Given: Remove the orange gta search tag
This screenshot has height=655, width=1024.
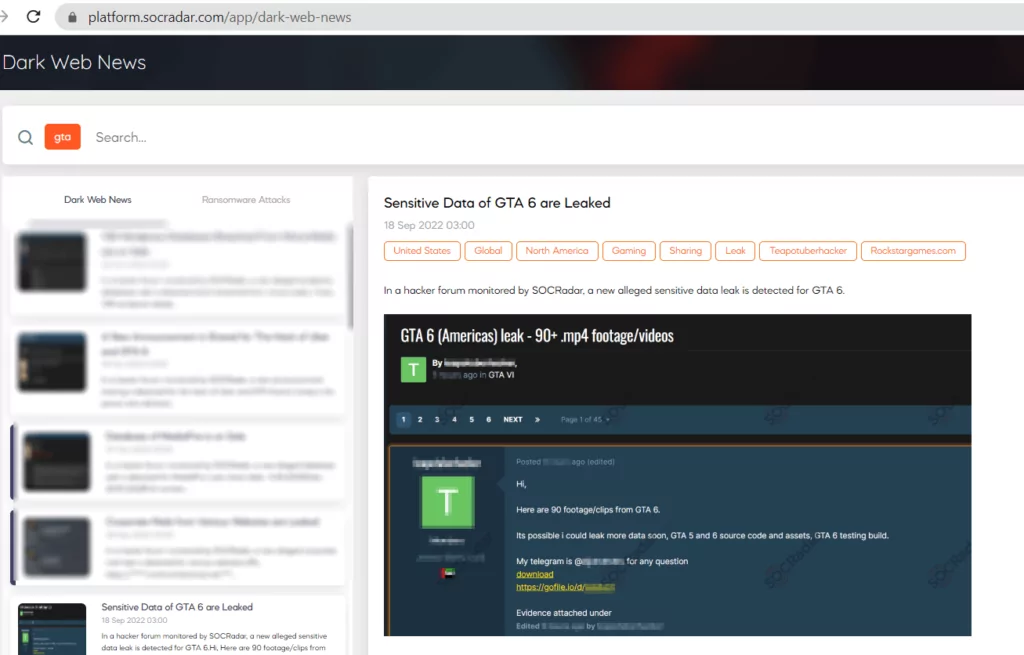Looking at the screenshot, I should [63, 136].
